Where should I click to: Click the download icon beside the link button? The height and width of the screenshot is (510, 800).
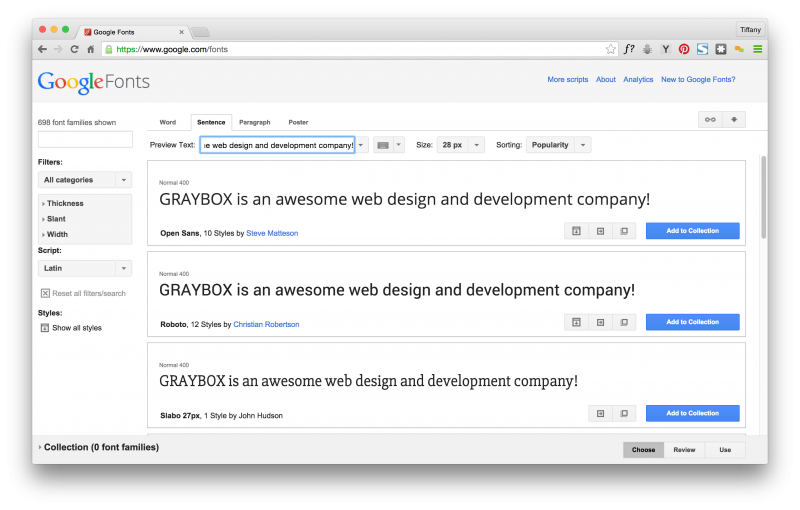[734, 120]
